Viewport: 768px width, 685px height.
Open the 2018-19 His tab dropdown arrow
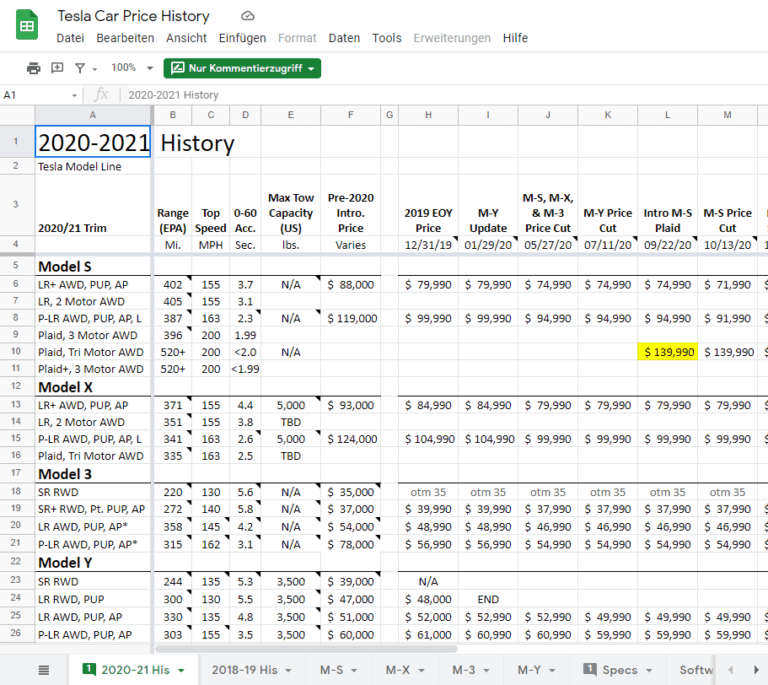[288, 670]
